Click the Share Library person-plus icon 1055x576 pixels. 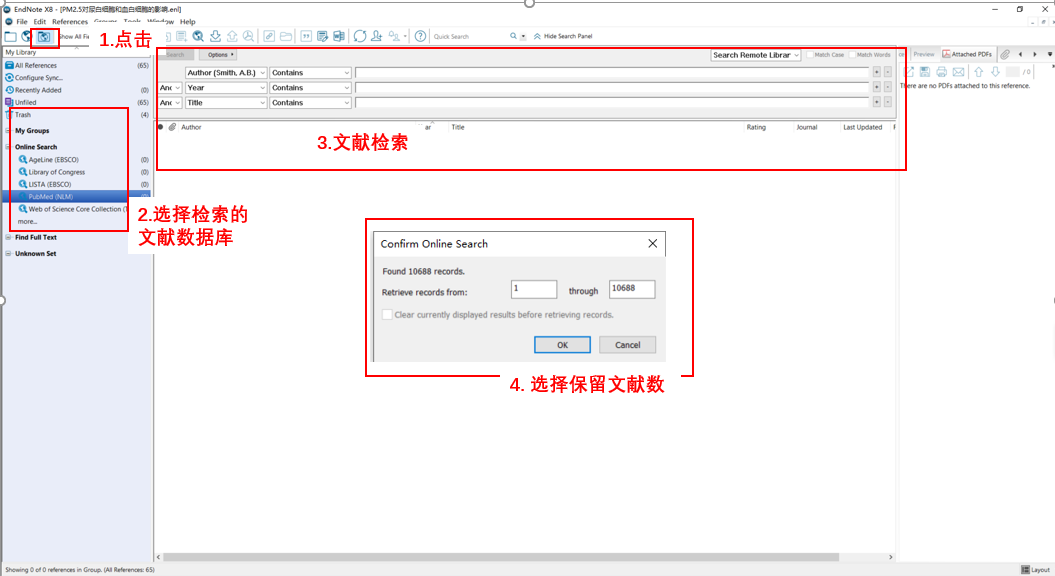click(x=377, y=36)
